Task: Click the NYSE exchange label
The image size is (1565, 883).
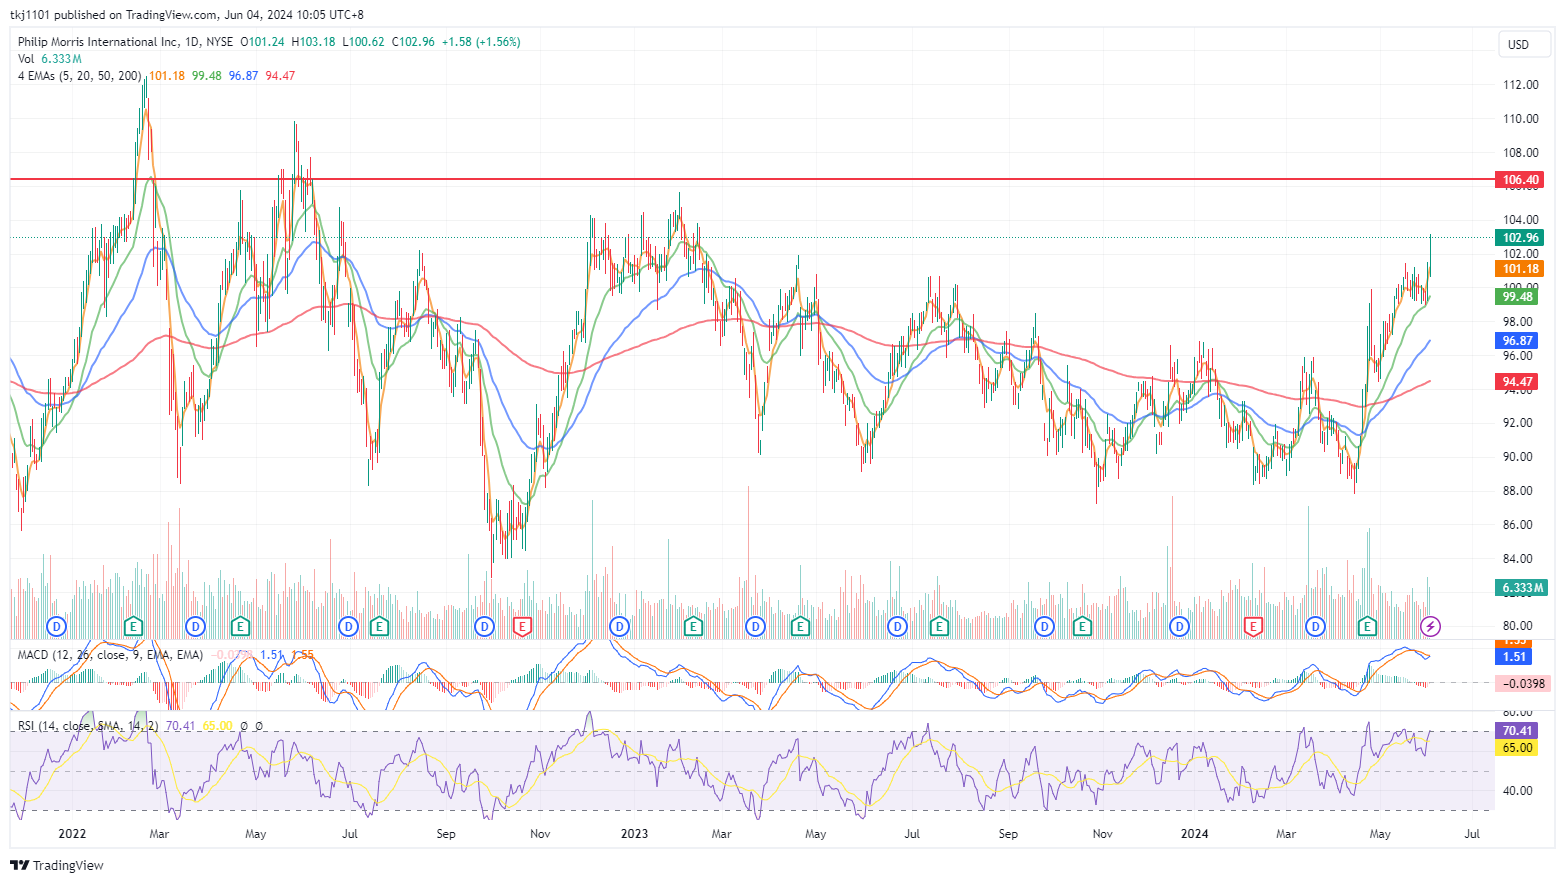Action: click(x=219, y=42)
